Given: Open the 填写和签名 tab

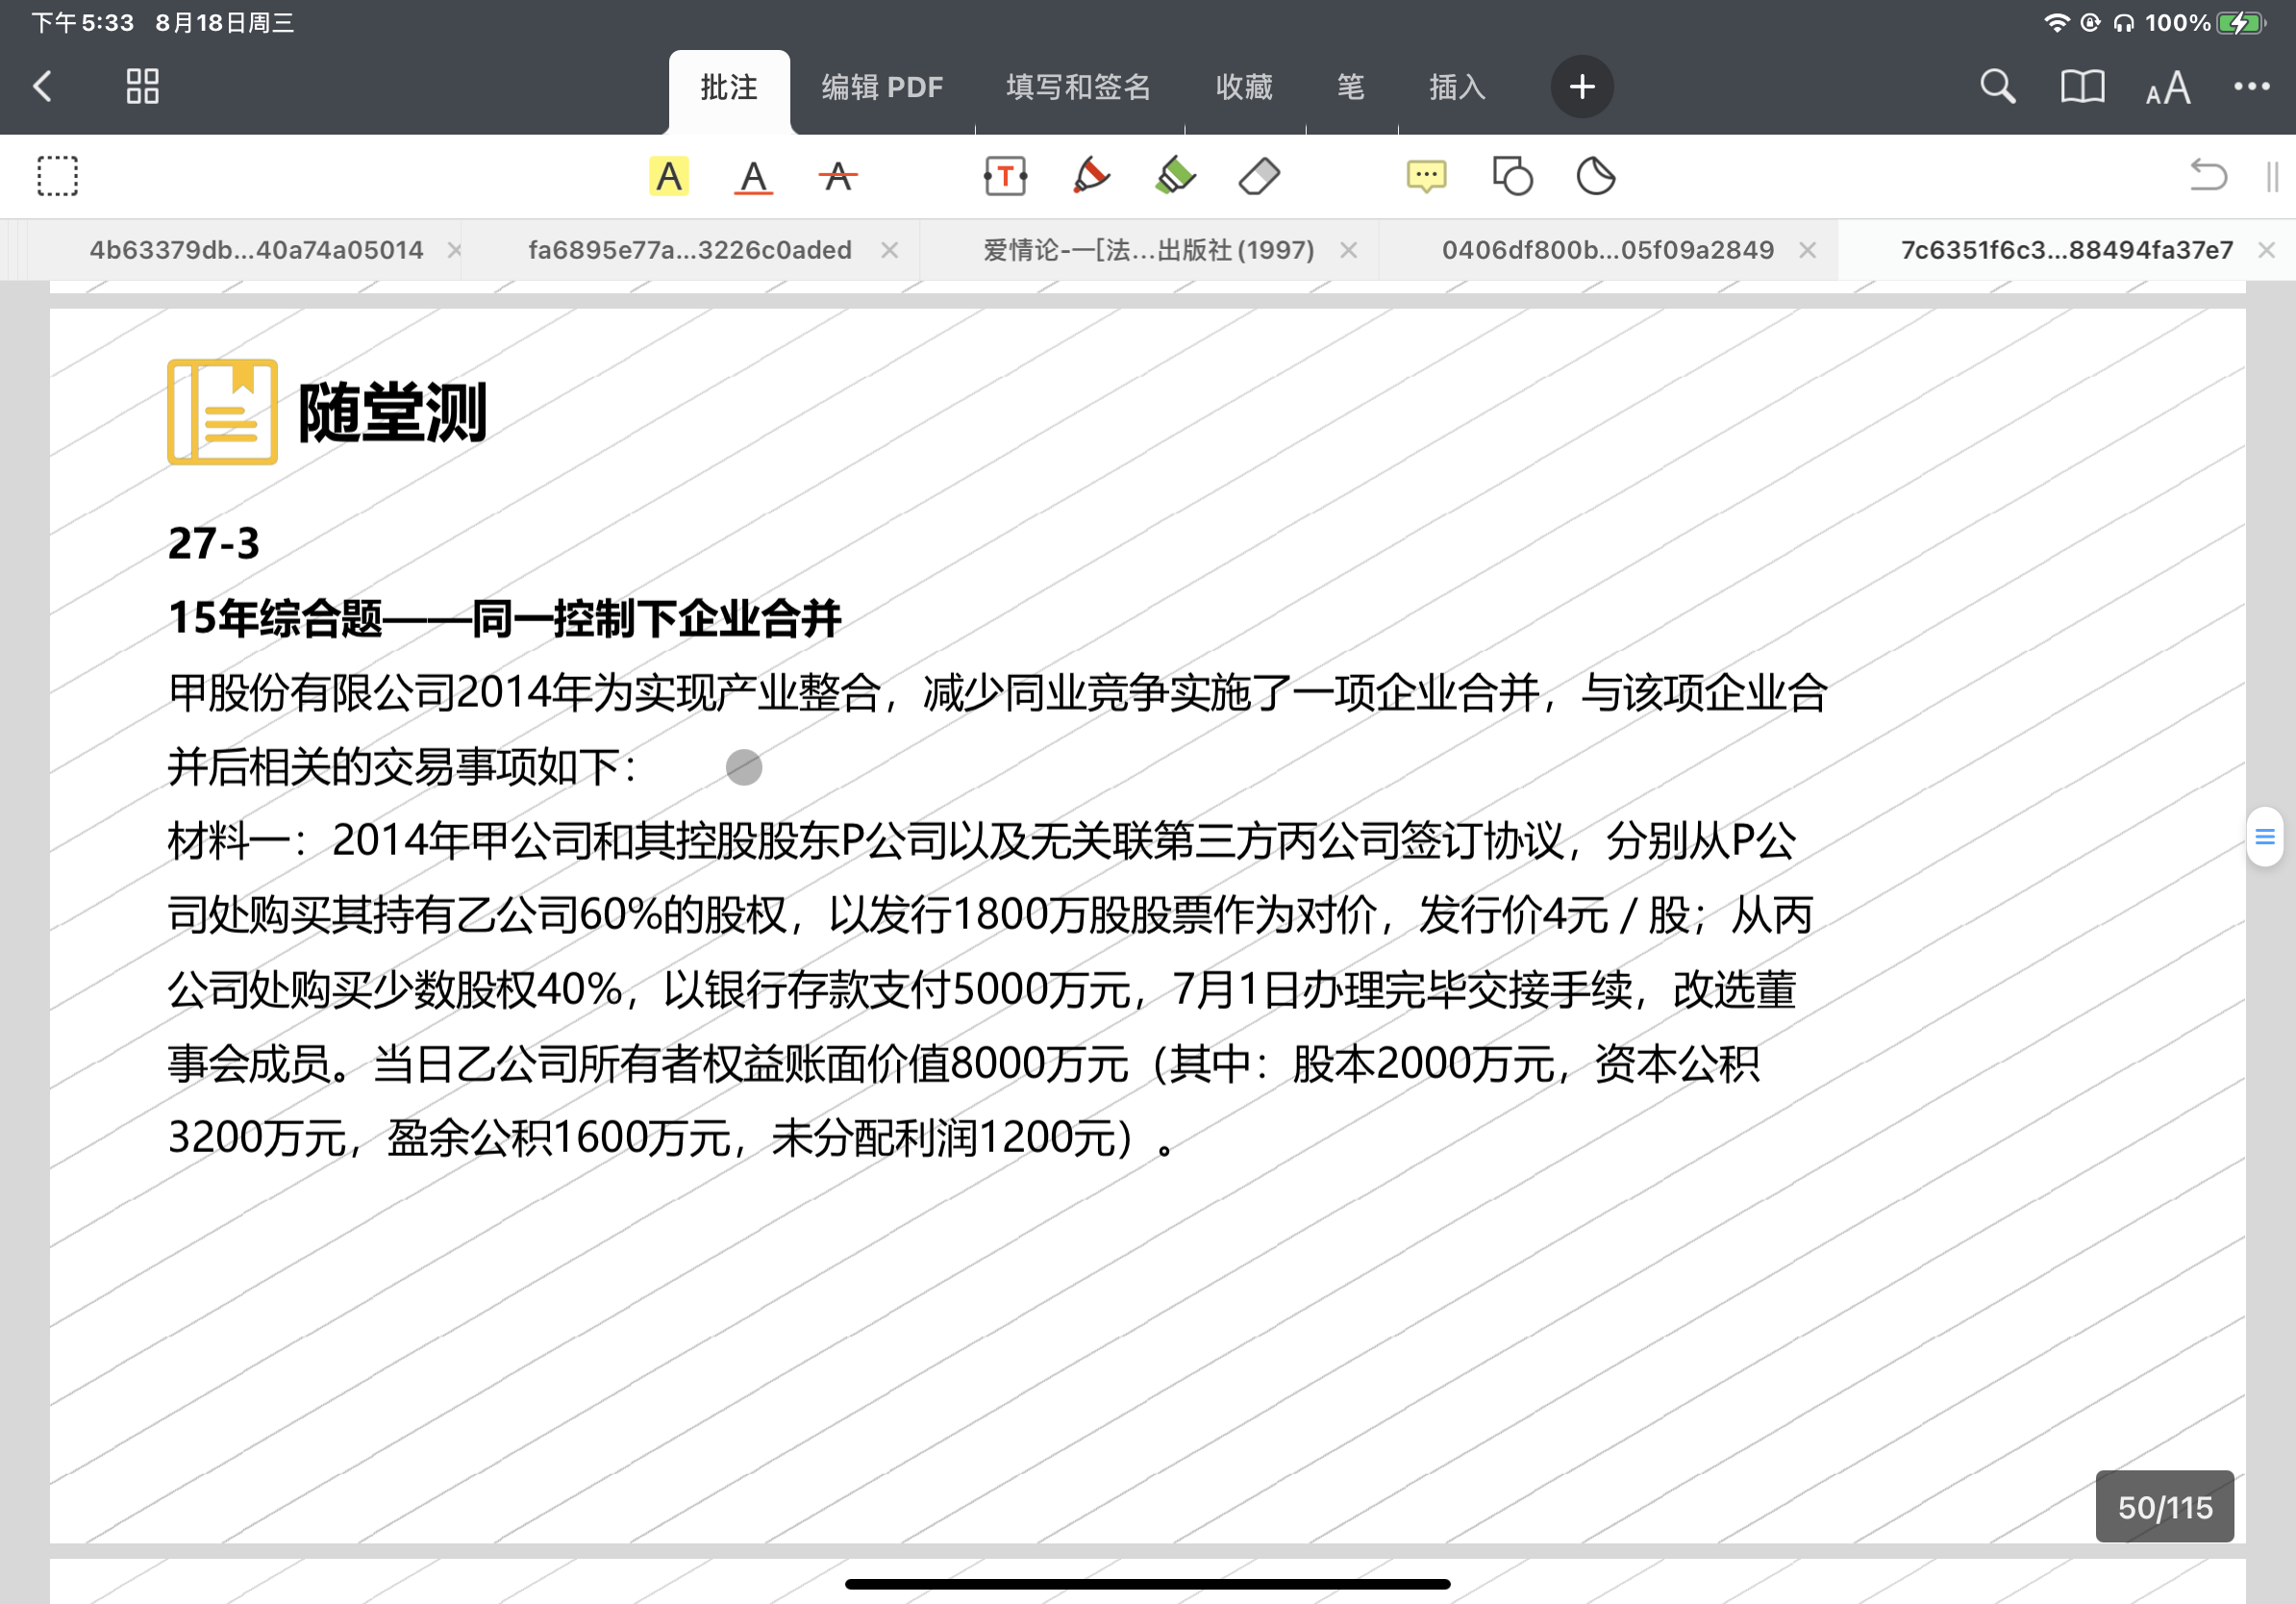Looking at the screenshot, I should tap(1078, 88).
